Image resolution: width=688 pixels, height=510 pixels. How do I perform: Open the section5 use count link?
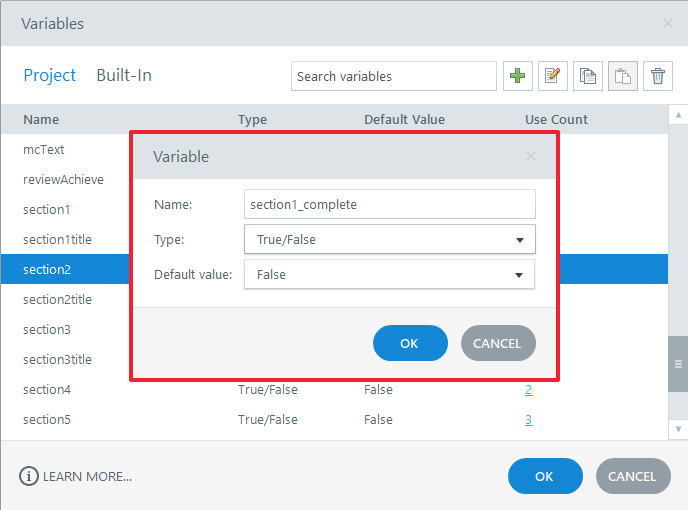pos(529,420)
